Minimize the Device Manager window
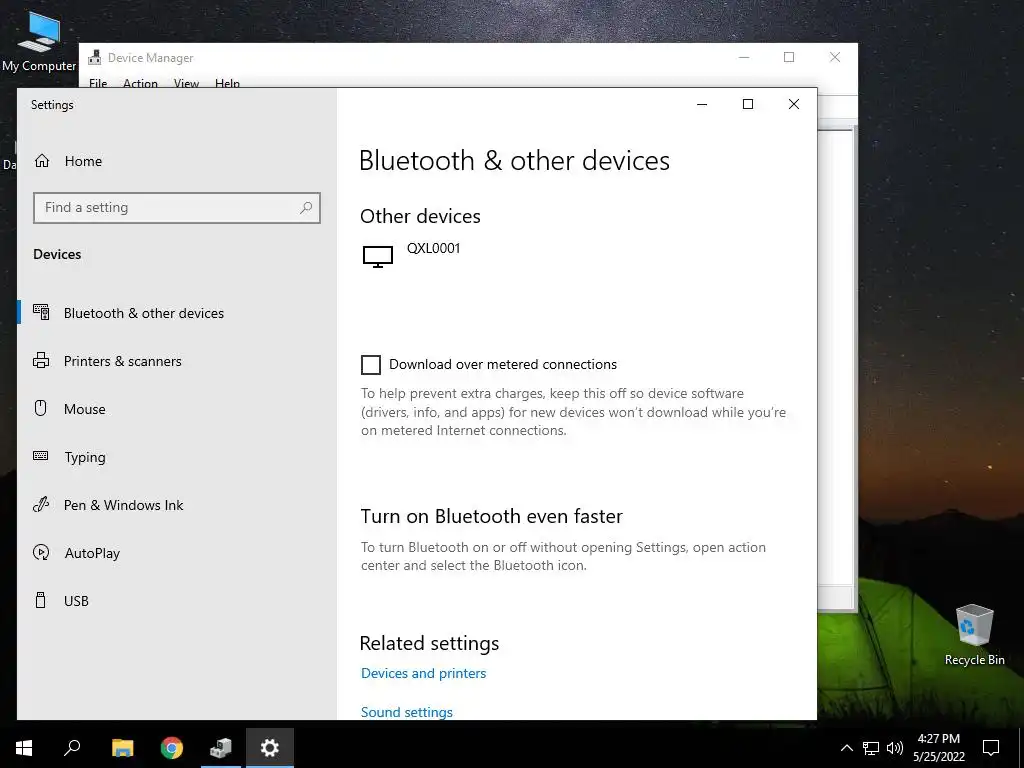The height and width of the screenshot is (768, 1024). click(744, 57)
